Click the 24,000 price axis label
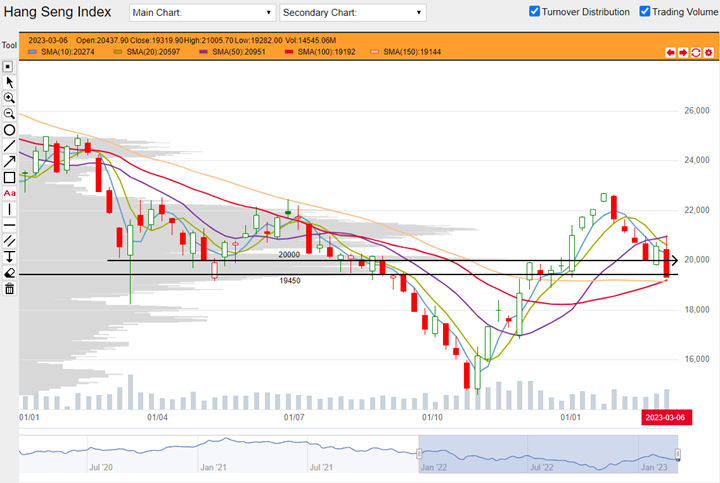Image resolution: width=720 pixels, height=483 pixels. [x=697, y=160]
